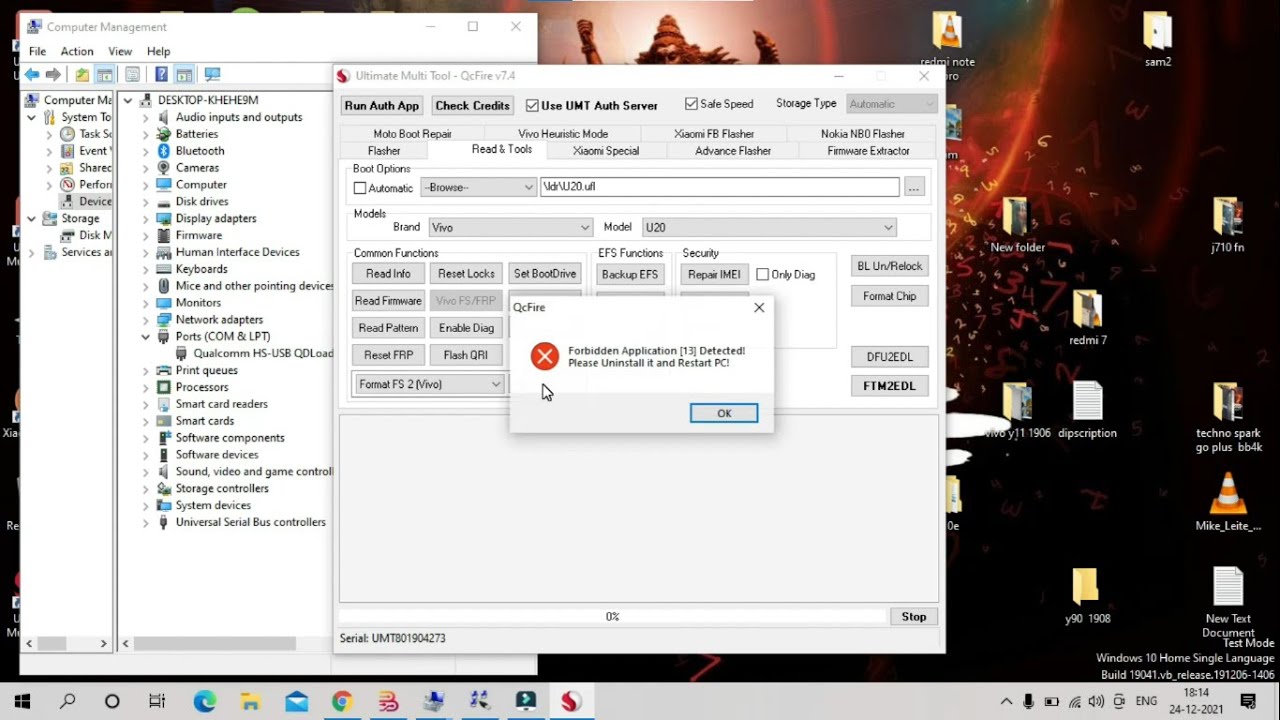The image size is (1280, 720).
Task: Switch to the Firmware Extractor tab
Action: pyautogui.click(x=868, y=151)
